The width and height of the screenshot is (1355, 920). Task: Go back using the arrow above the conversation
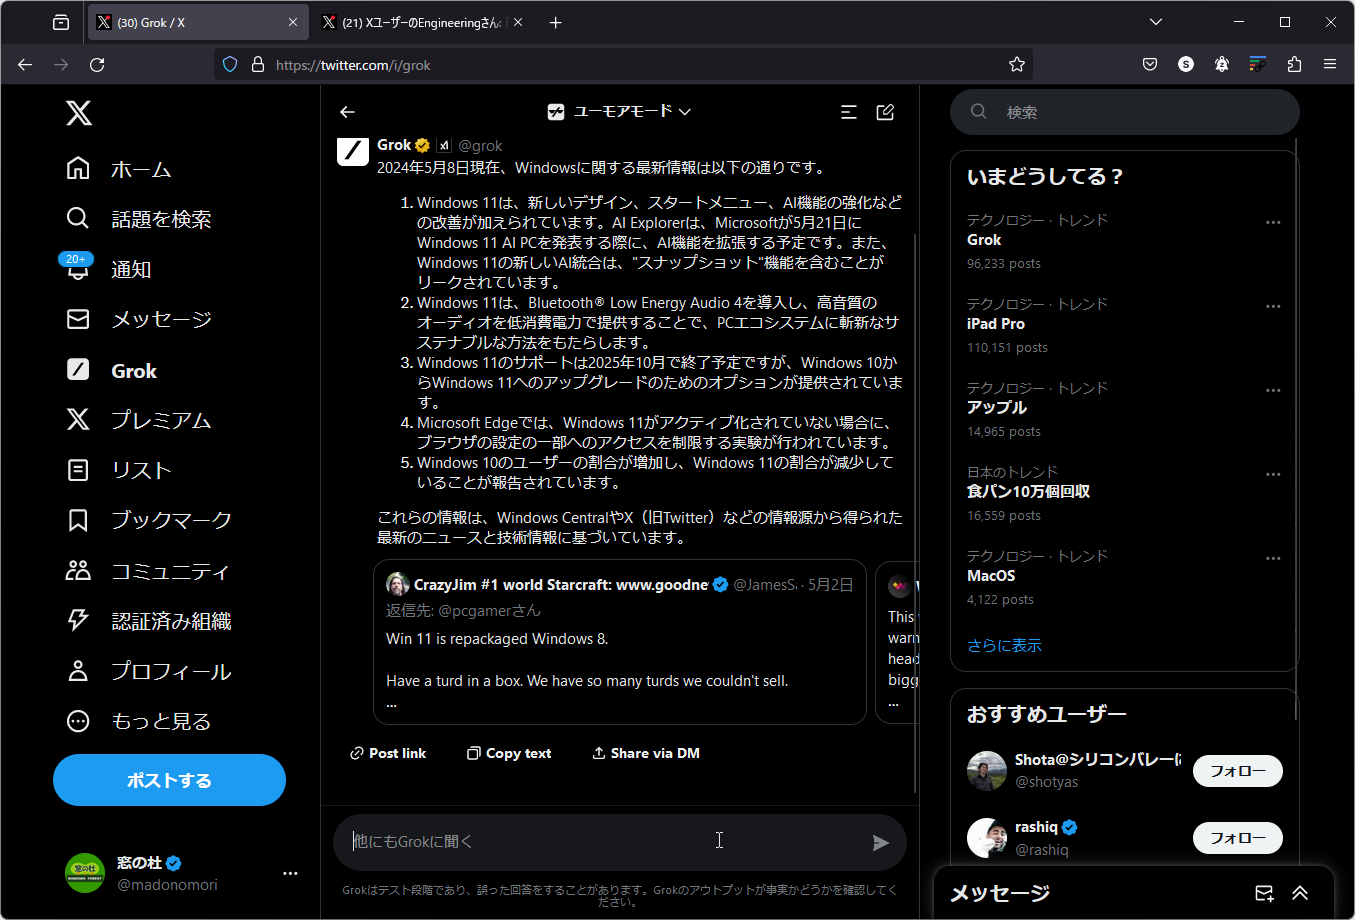pos(347,112)
